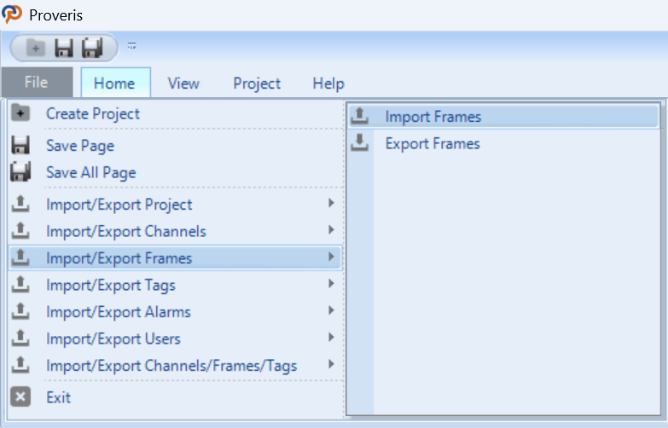Open the View ribbon tab
The width and height of the screenshot is (668, 428).
pyautogui.click(x=184, y=83)
